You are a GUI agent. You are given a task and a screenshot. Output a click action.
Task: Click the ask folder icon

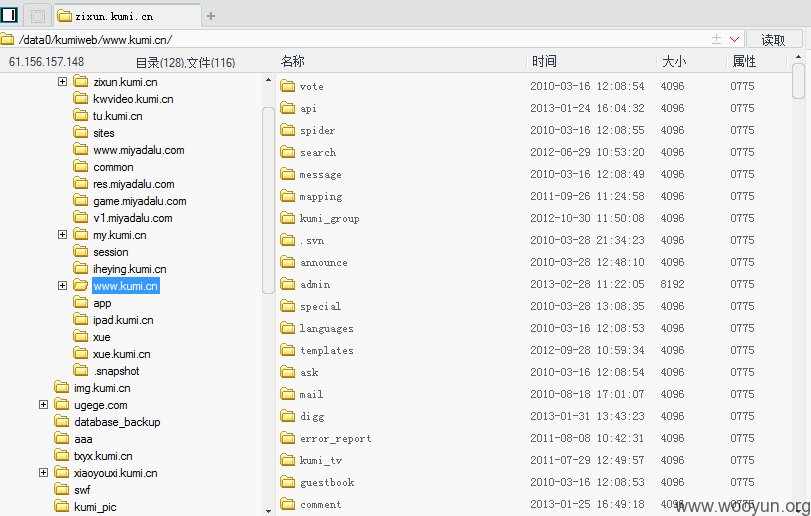tap(288, 372)
